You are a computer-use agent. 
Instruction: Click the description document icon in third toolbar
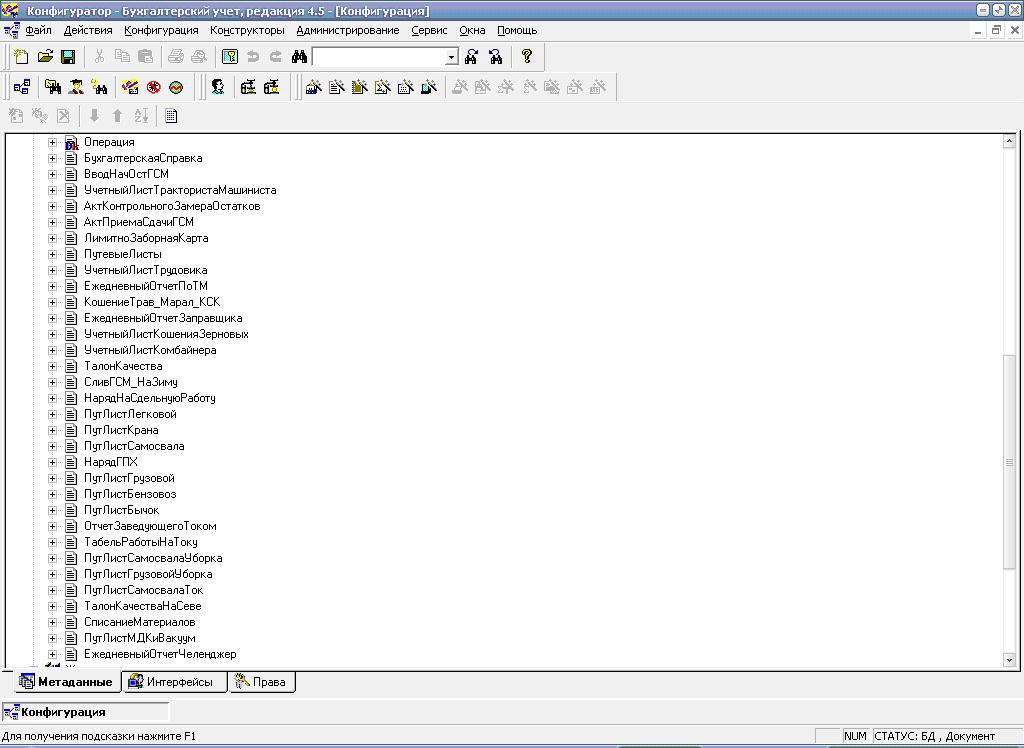[x=171, y=116]
